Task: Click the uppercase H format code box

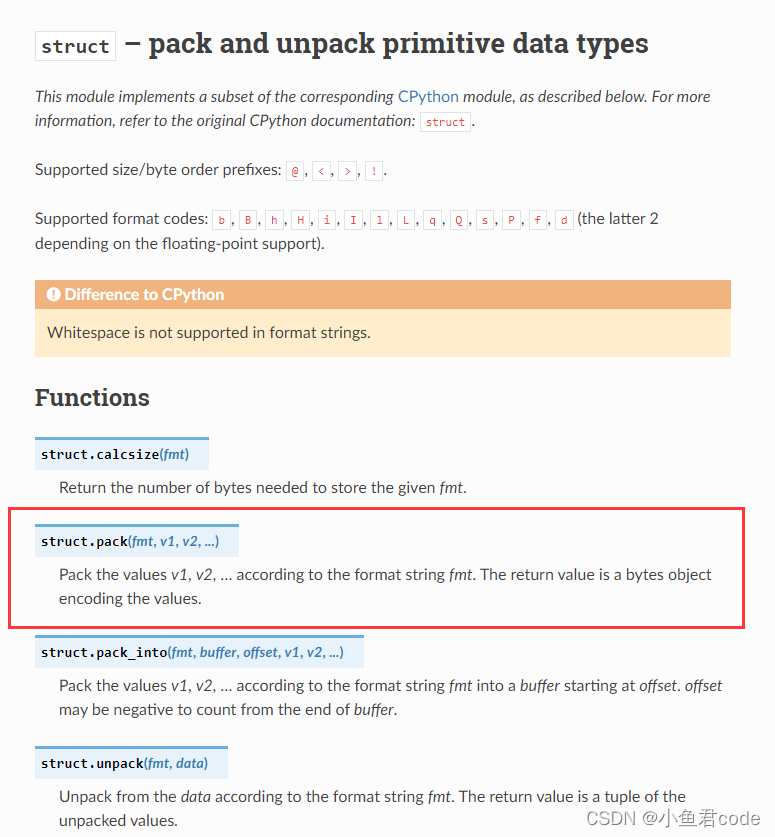Action: 300,220
